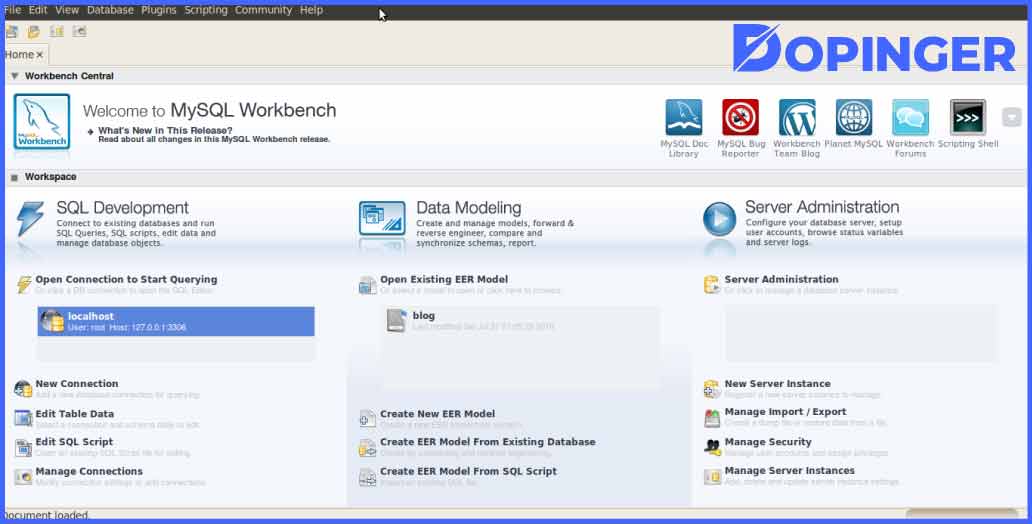
Task: Click the Server Administration play icon
Action: (x=719, y=219)
